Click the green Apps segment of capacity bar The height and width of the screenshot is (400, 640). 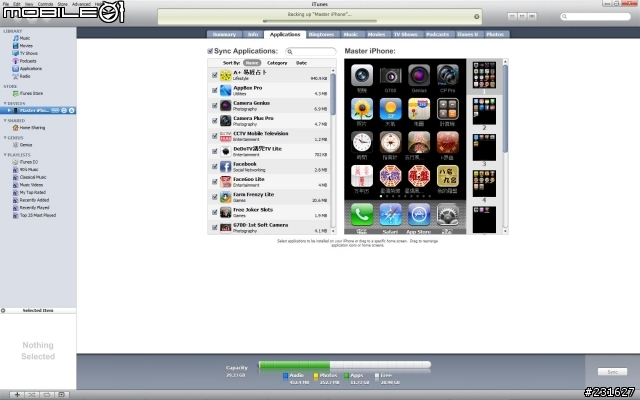point(294,364)
